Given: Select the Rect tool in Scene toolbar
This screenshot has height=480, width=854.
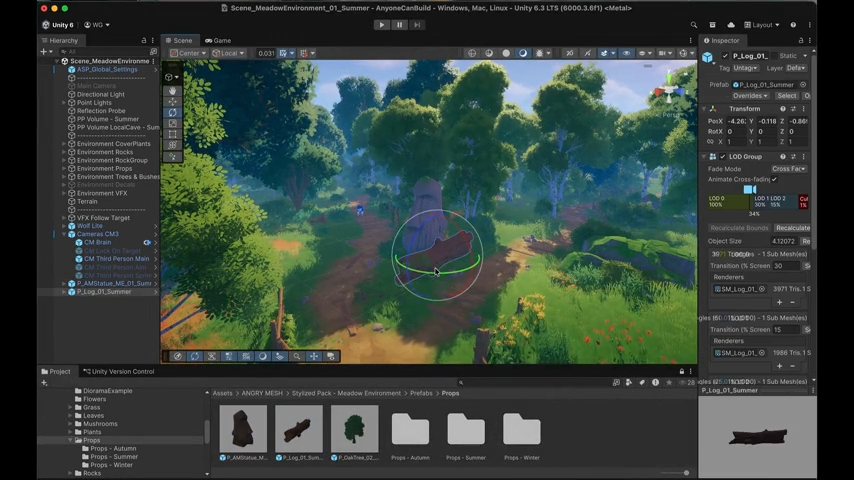Looking at the screenshot, I should [173, 134].
